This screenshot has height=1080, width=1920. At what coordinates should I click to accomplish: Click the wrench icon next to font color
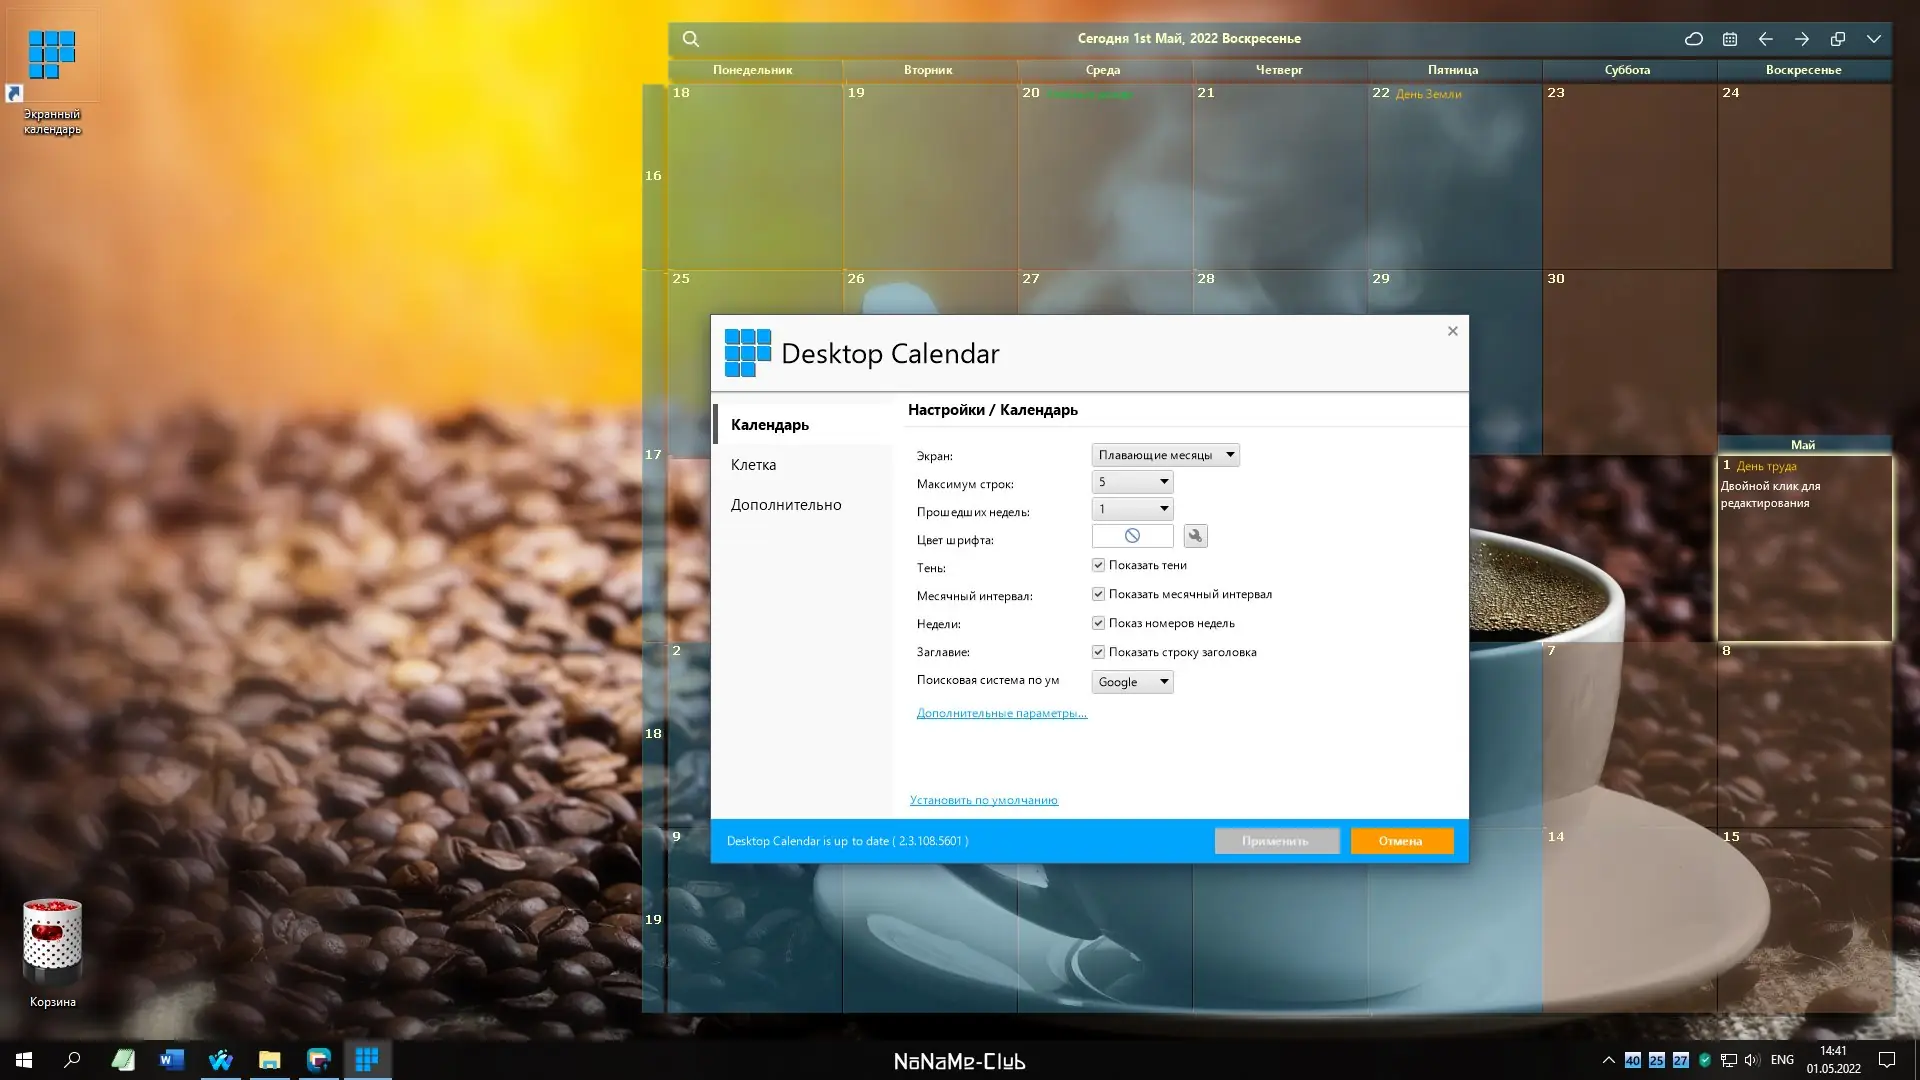[1195, 536]
